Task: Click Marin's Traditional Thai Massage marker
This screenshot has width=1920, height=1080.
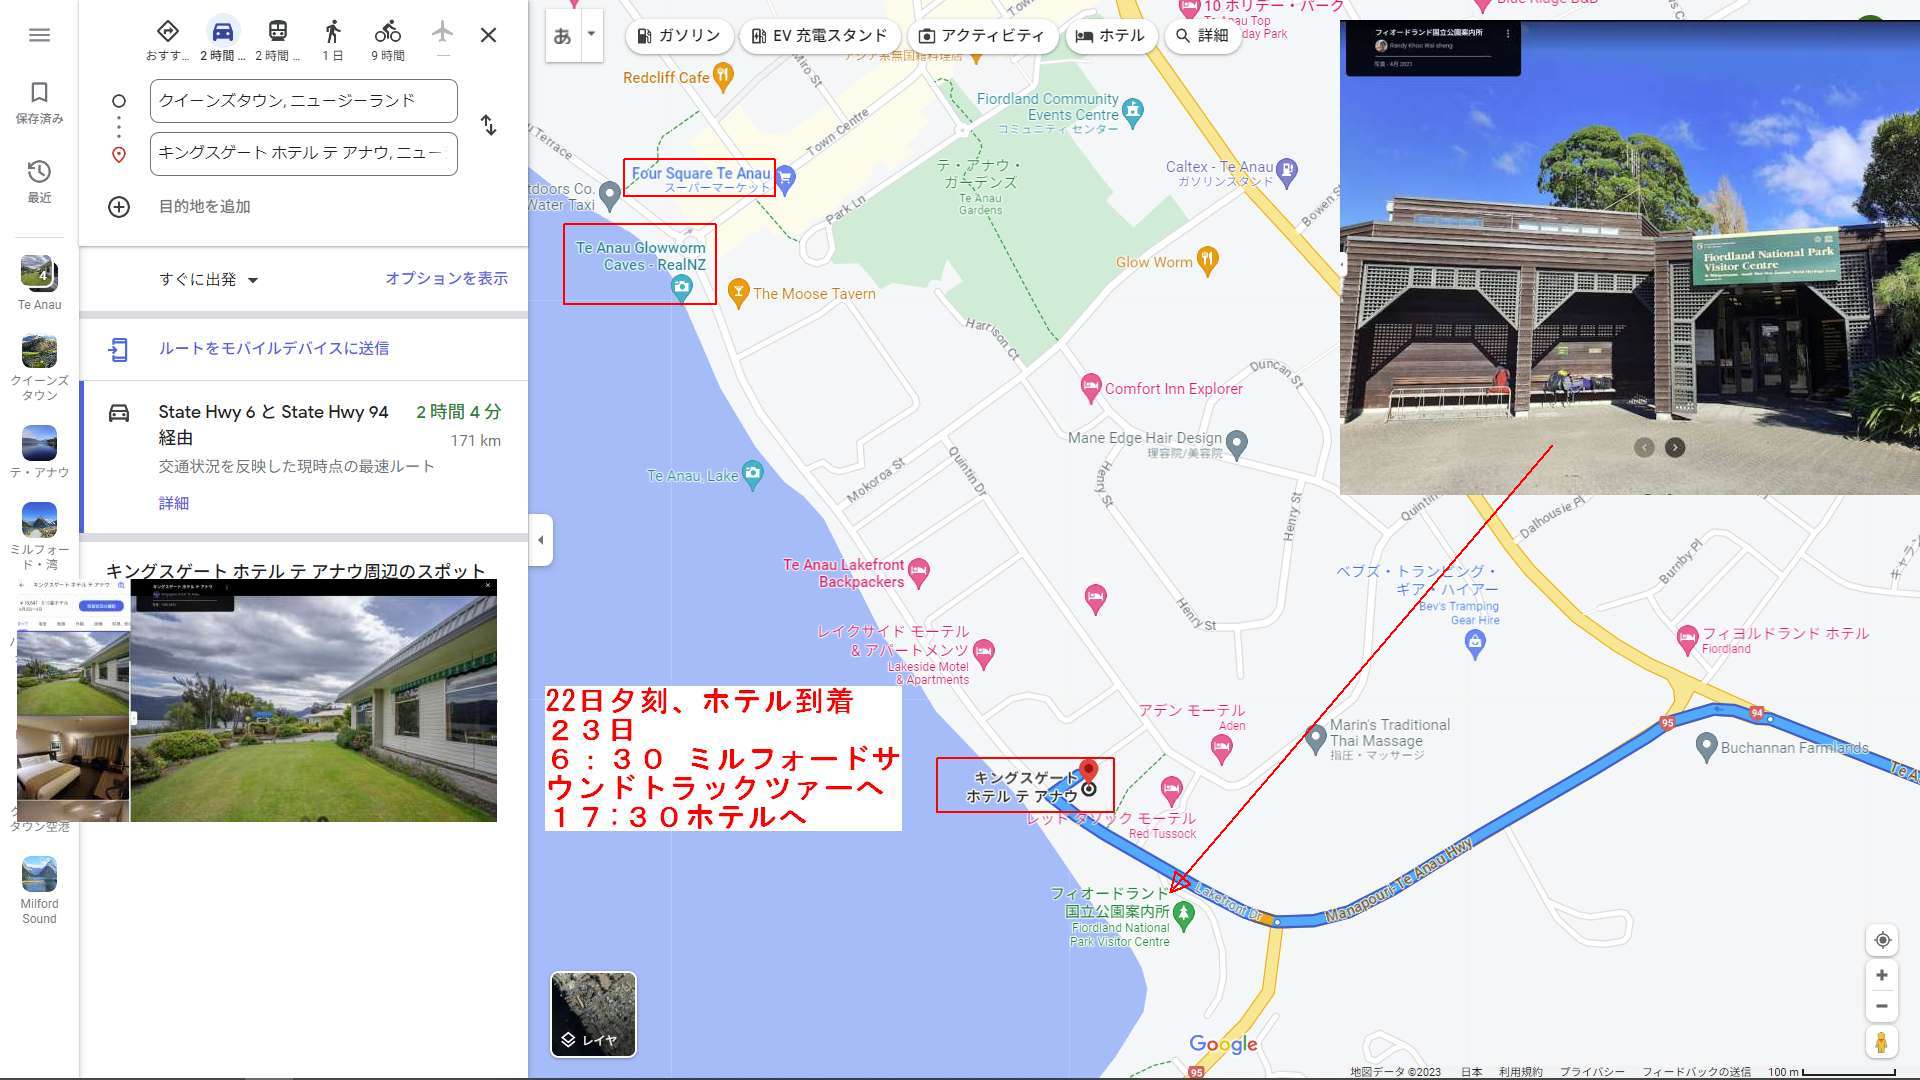Action: 1316,739
